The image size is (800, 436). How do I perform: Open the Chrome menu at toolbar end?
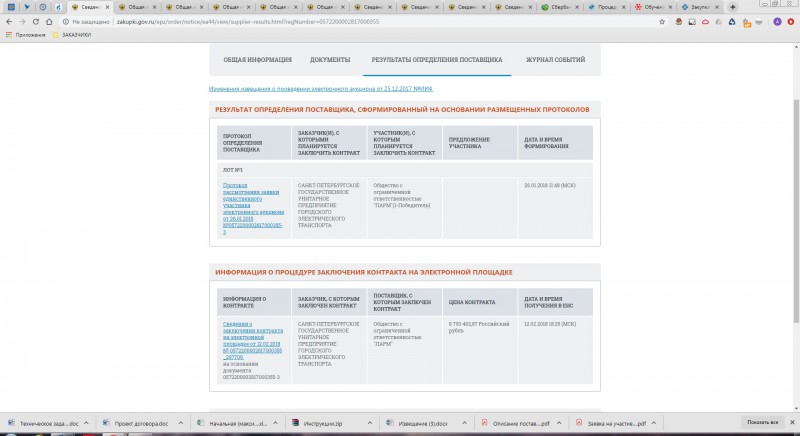tap(791, 22)
